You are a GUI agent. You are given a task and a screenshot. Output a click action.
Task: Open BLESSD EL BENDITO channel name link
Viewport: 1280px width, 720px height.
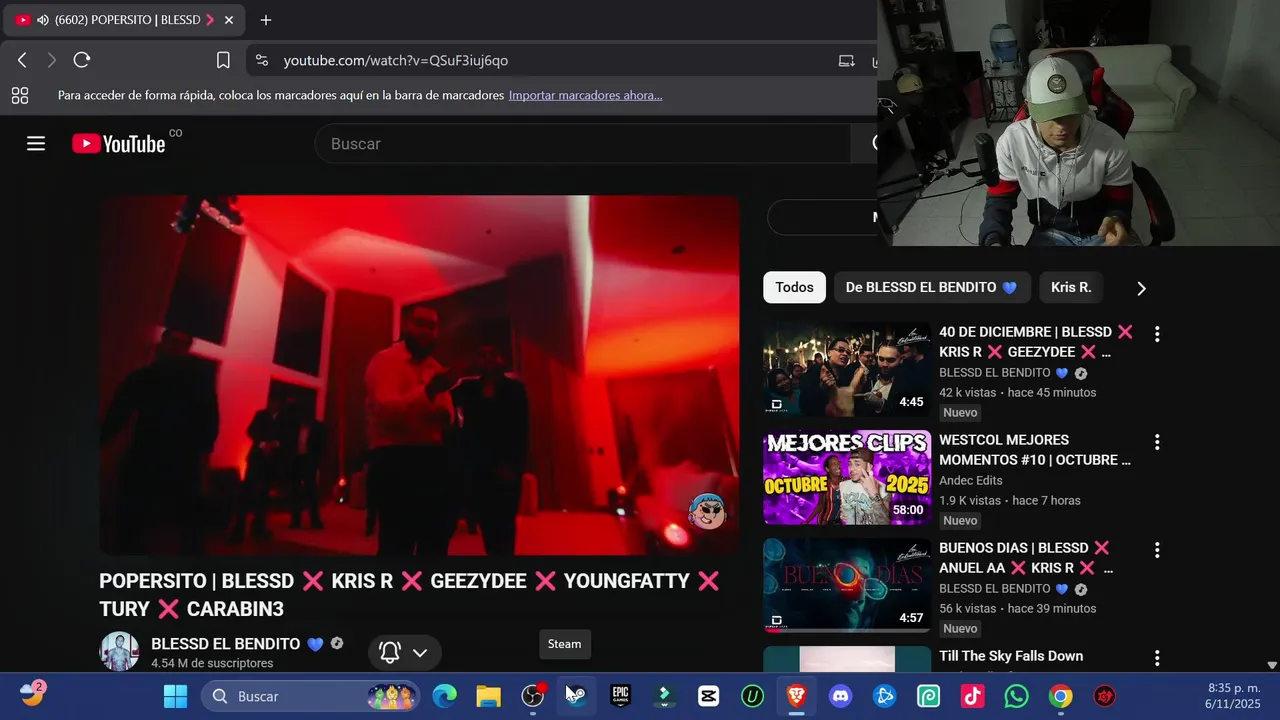226,644
